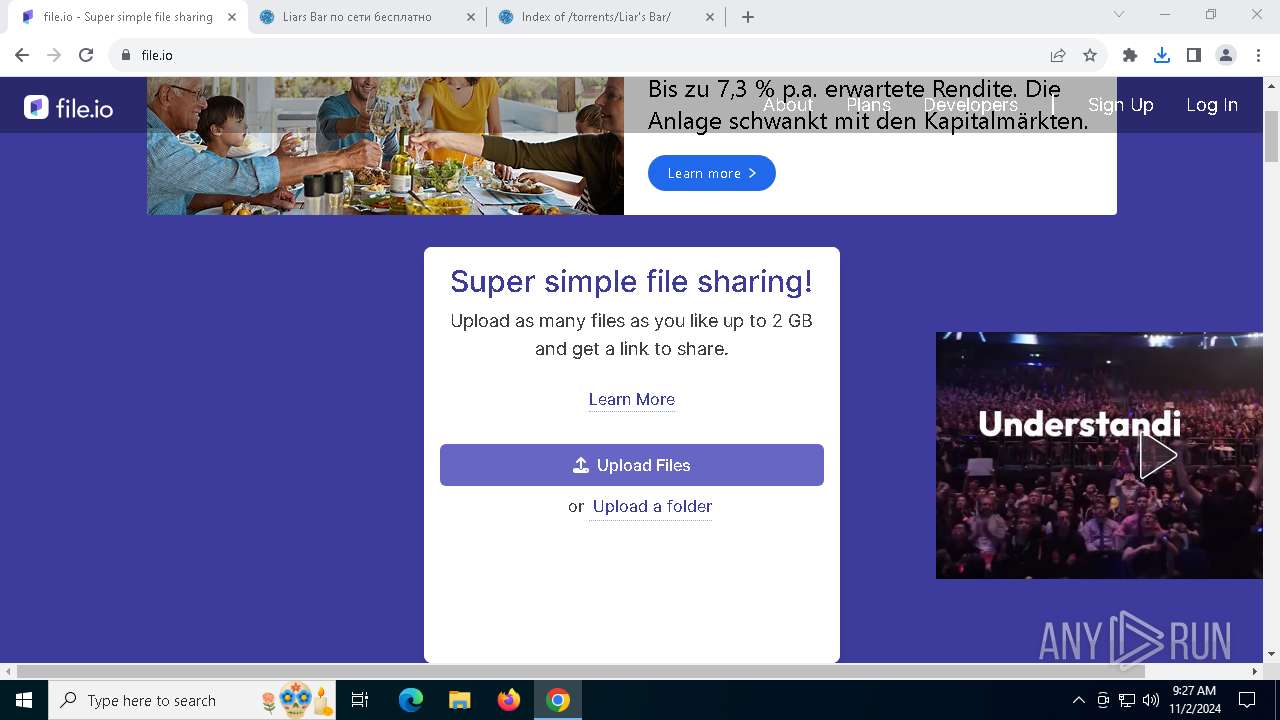Click the site security lock icon

coord(126,55)
